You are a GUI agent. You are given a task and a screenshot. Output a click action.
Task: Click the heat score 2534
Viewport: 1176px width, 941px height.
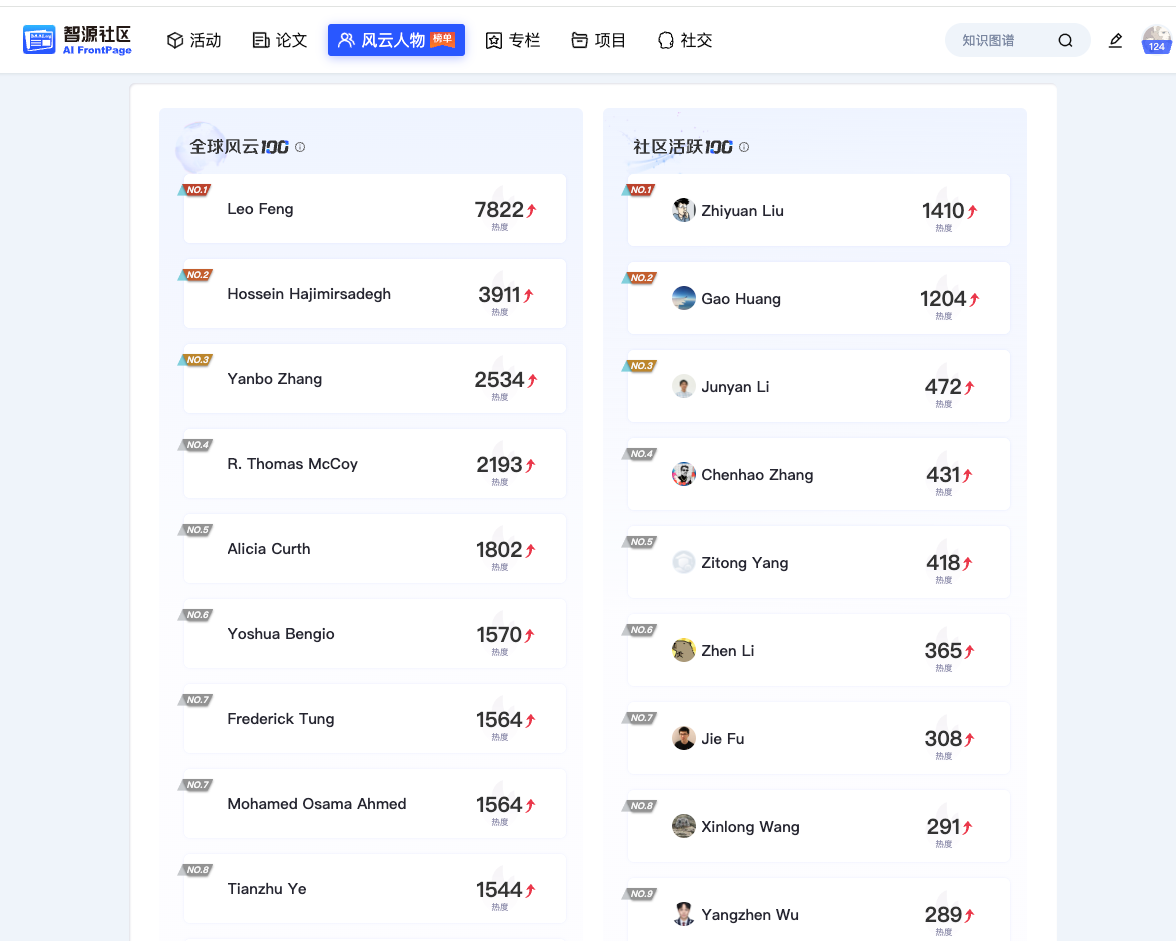click(x=499, y=379)
